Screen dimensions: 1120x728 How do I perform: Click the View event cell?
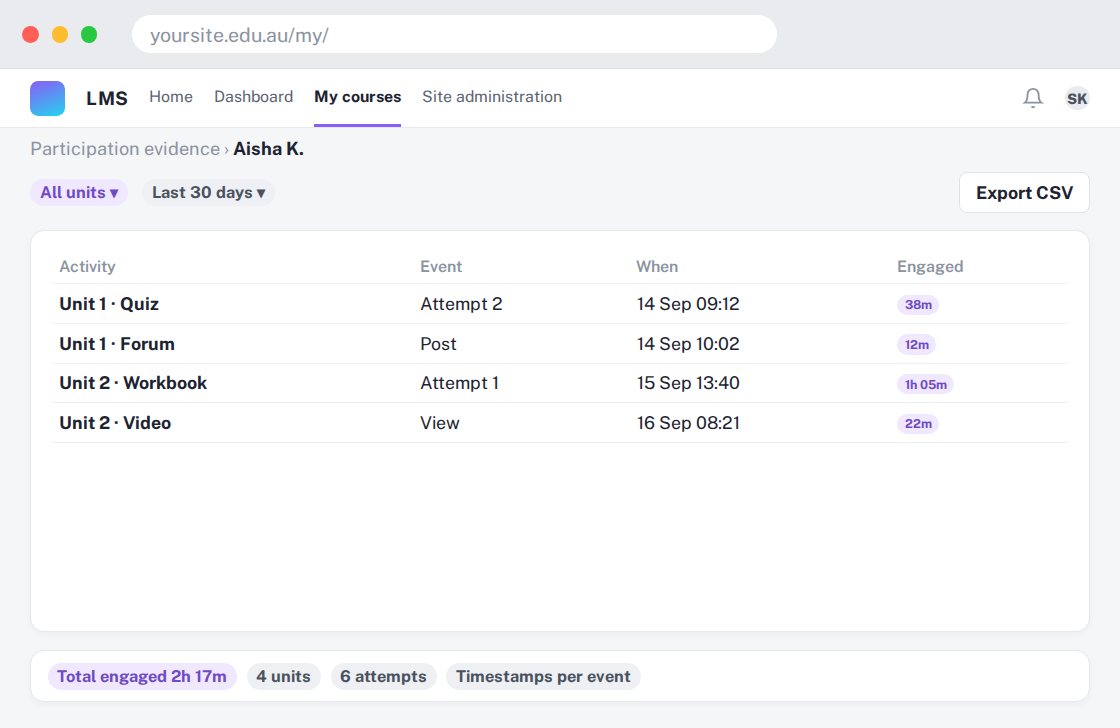tap(439, 423)
